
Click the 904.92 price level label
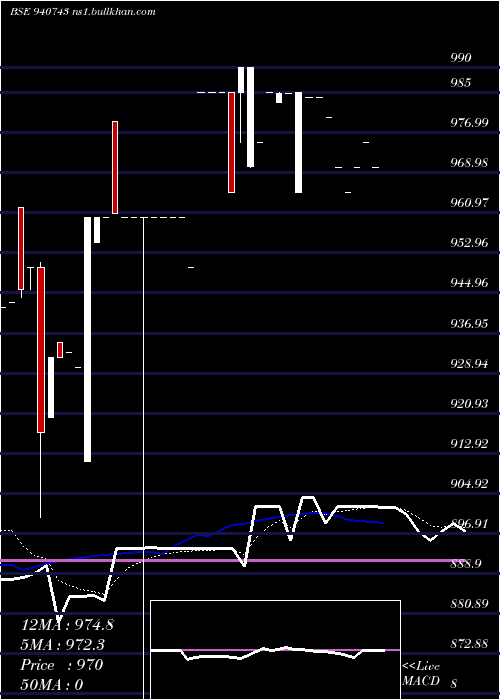pyautogui.click(x=469, y=484)
